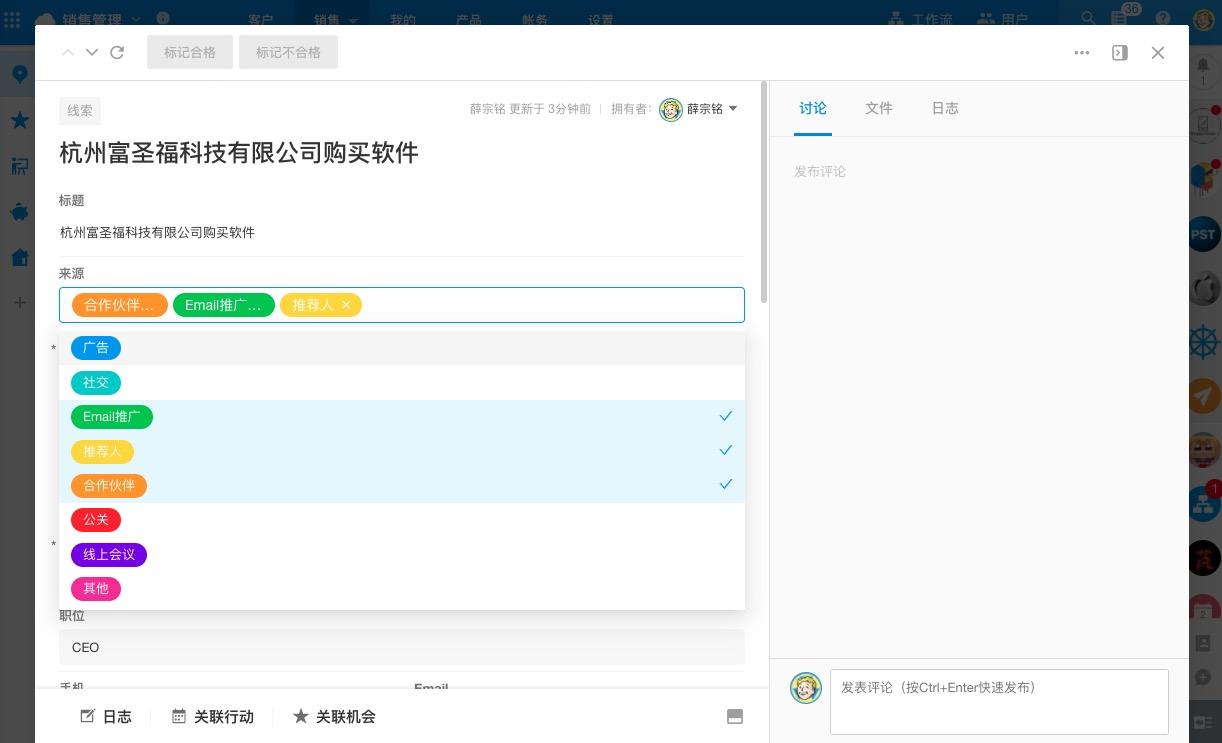Open the owner 薛宗铭 dropdown arrow
The width and height of the screenshot is (1222, 743).
point(733,108)
